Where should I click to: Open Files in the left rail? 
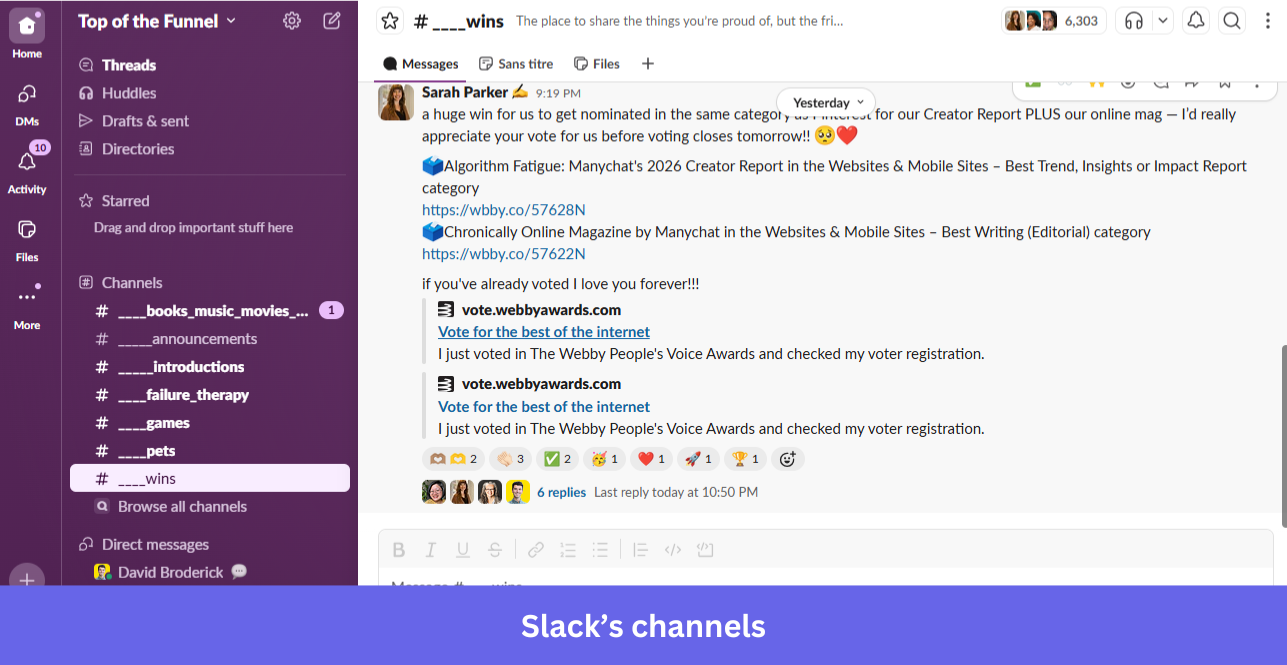[27, 240]
